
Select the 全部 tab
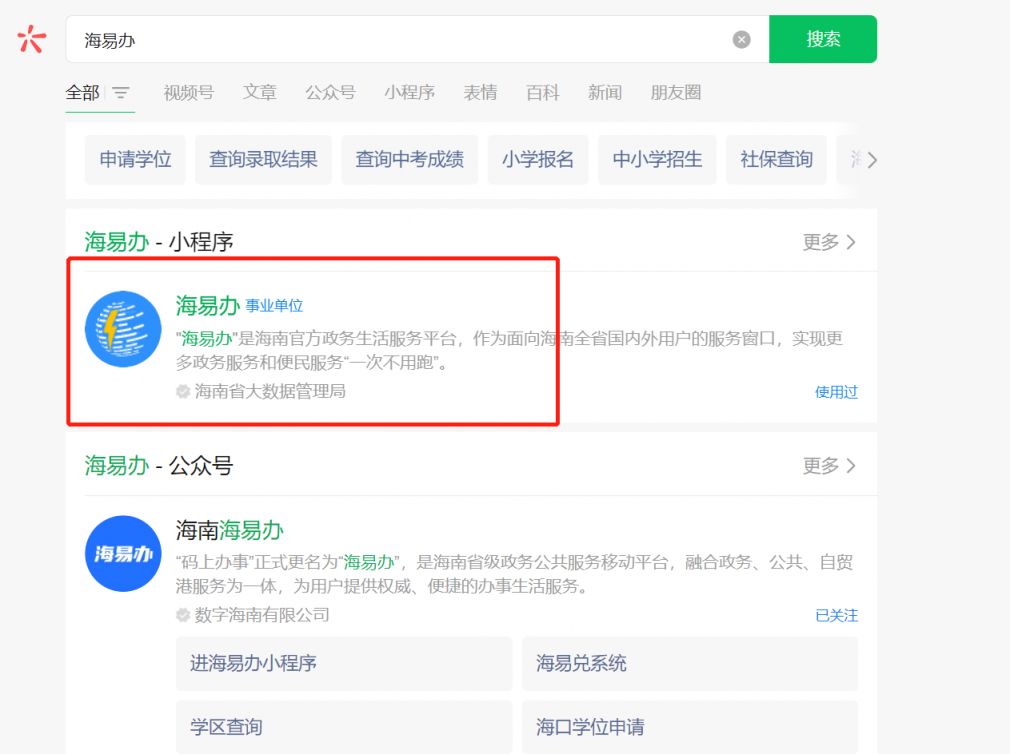[x=82, y=93]
